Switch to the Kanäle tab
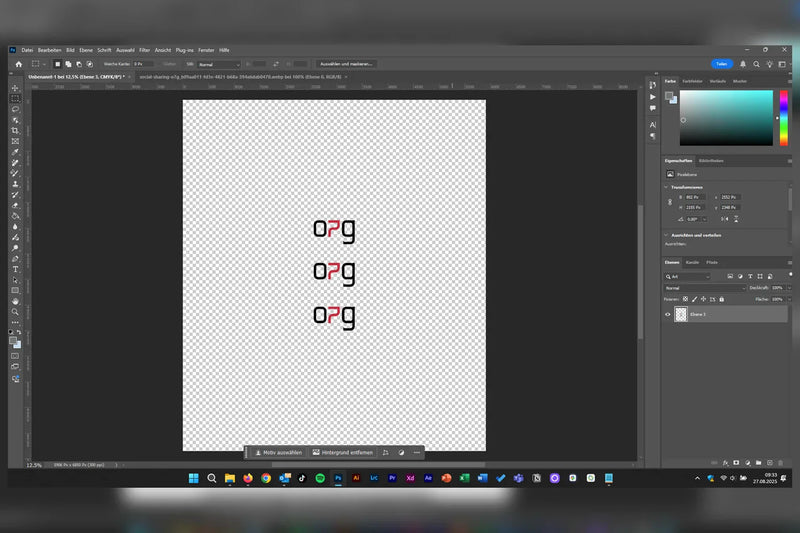The height and width of the screenshot is (533, 800). pyautogui.click(x=692, y=262)
